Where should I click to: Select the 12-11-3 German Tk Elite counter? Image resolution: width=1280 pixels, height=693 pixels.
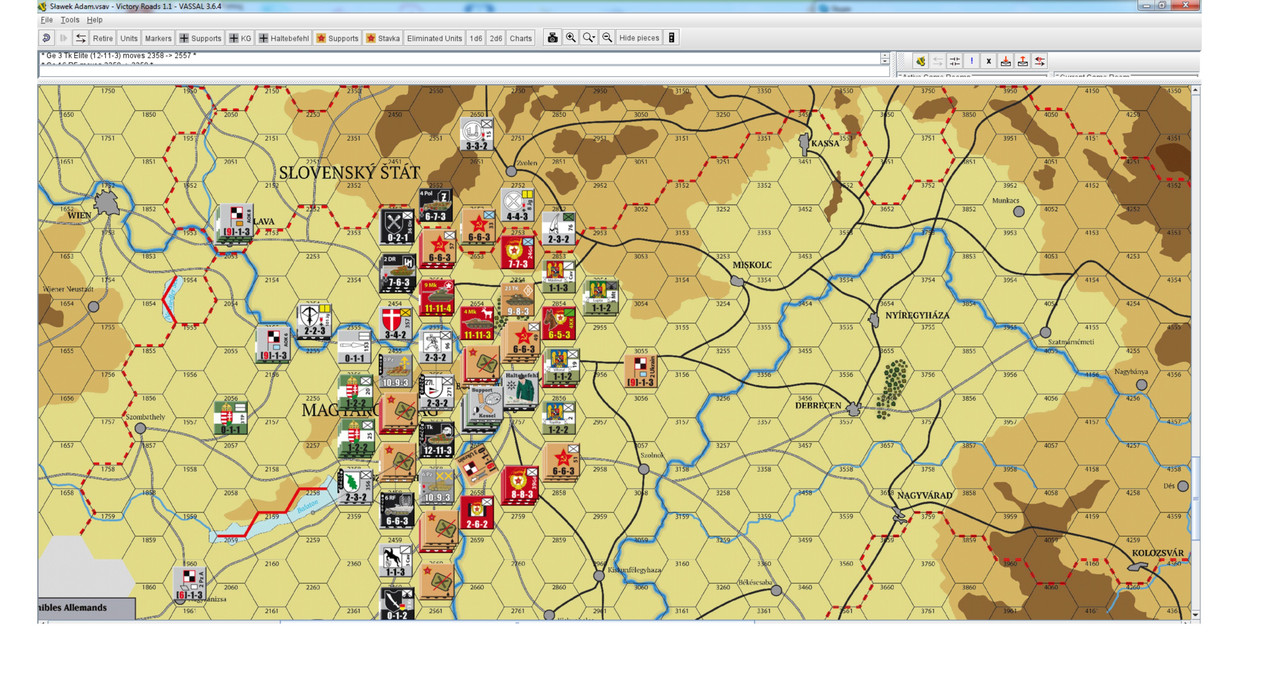(x=439, y=437)
